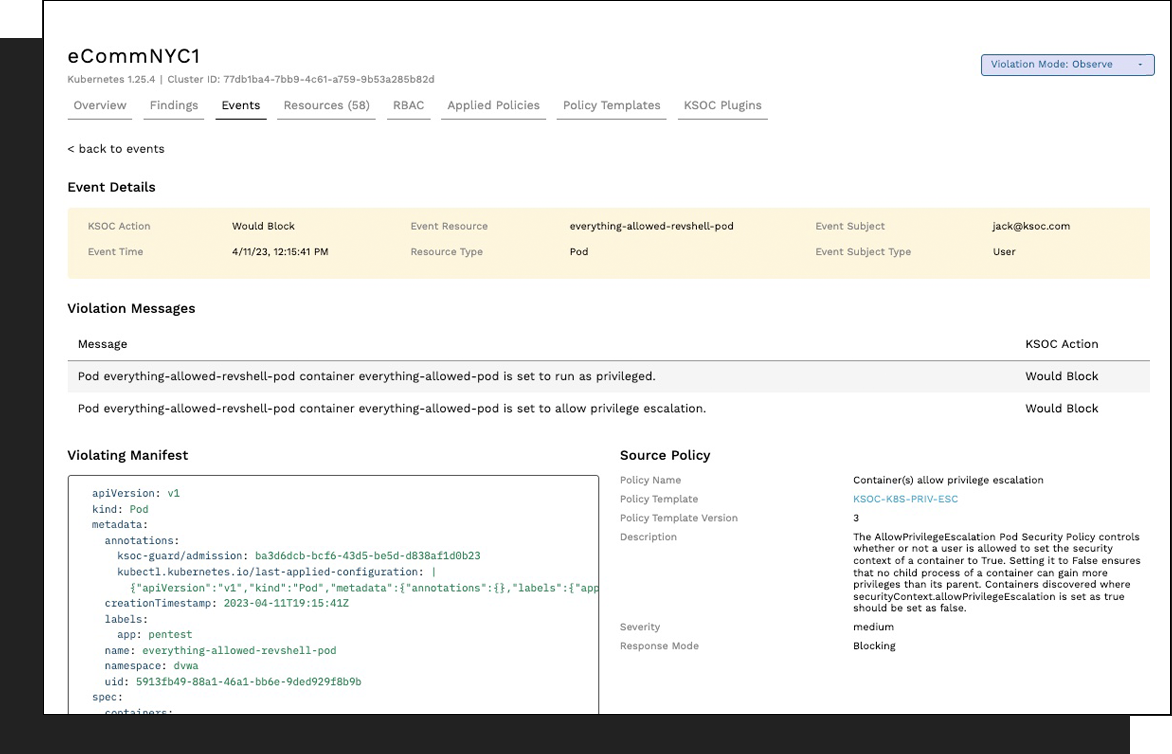
Task: Click the Violating Manifest heading
Action: coord(128,455)
